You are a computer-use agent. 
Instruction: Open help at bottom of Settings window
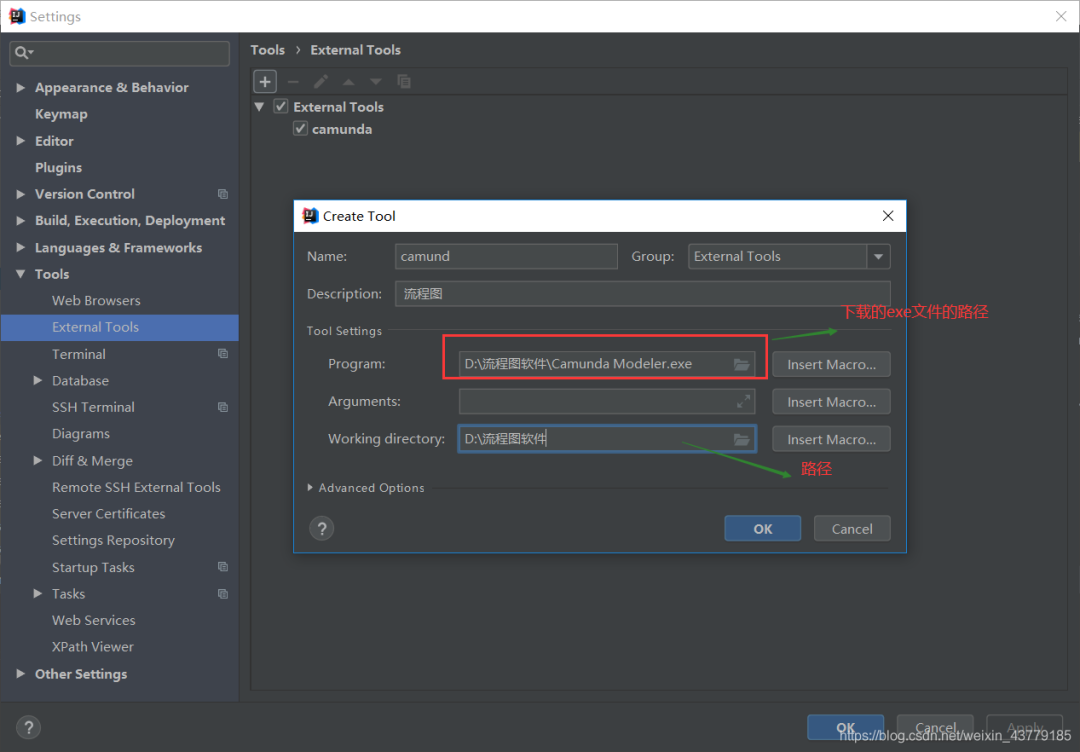28,727
